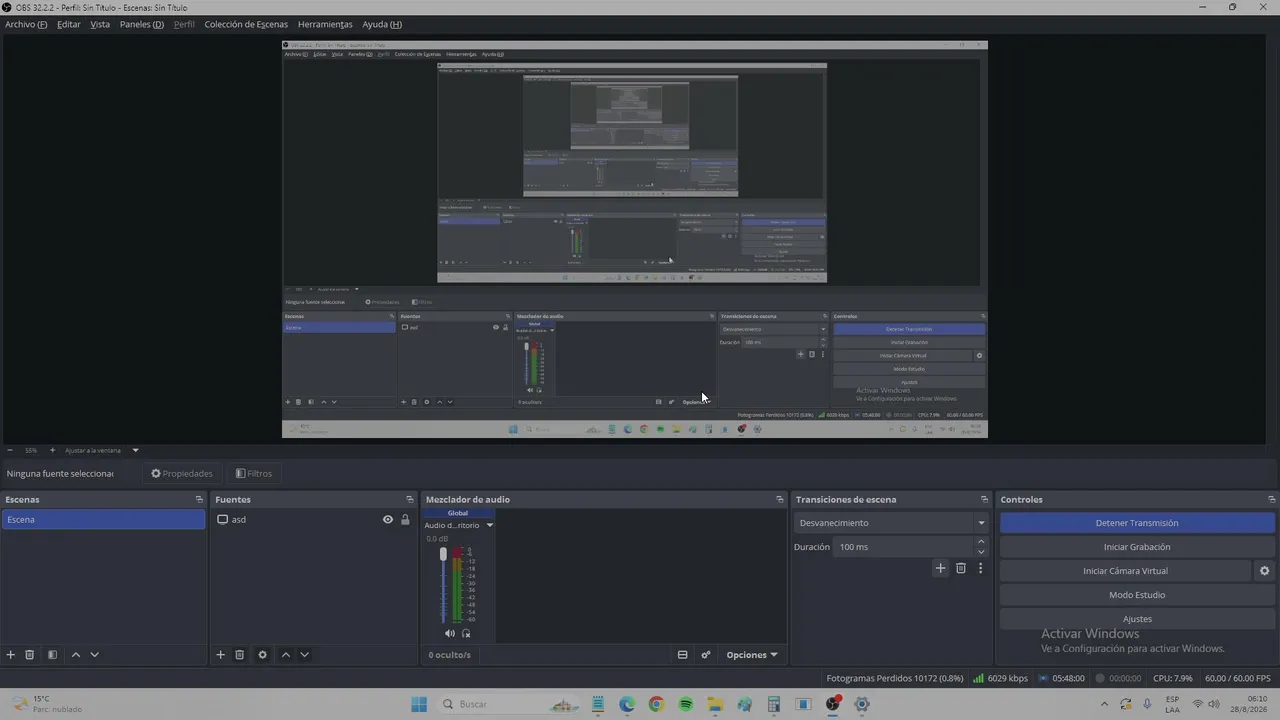Increase the transition duration with the up arrow
This screenshot has width=1280, height=720.
[x=981, y=542]
